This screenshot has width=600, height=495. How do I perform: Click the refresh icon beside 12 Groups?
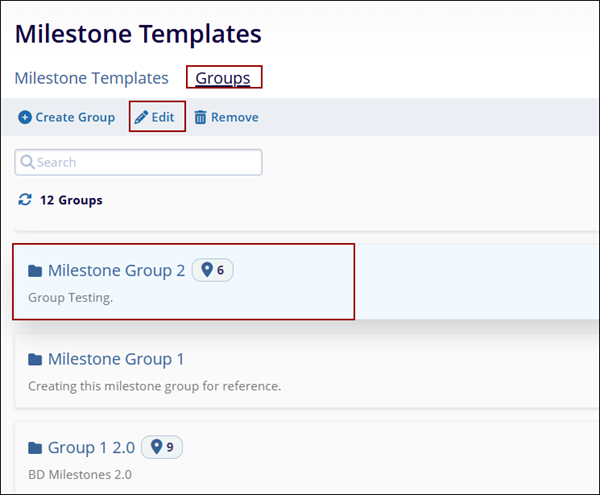25,200
